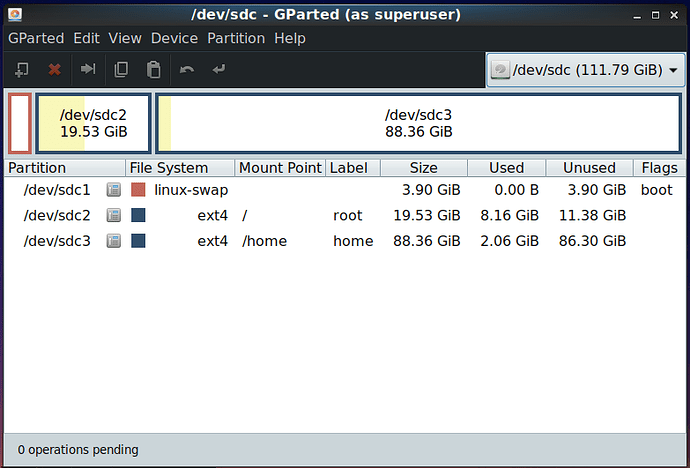Image resolution: width=690 pixels, height=468 pixels.
Task: Click the Unused column header
Action: point(590,168)
